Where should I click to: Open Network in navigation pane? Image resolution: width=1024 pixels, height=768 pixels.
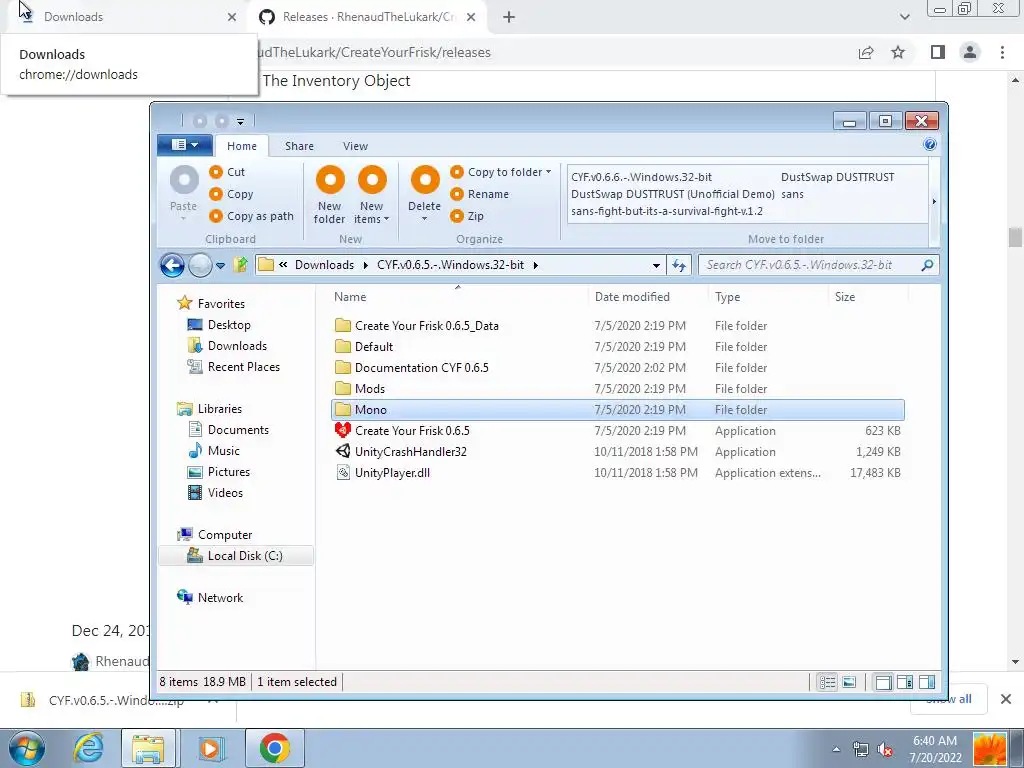210,598
